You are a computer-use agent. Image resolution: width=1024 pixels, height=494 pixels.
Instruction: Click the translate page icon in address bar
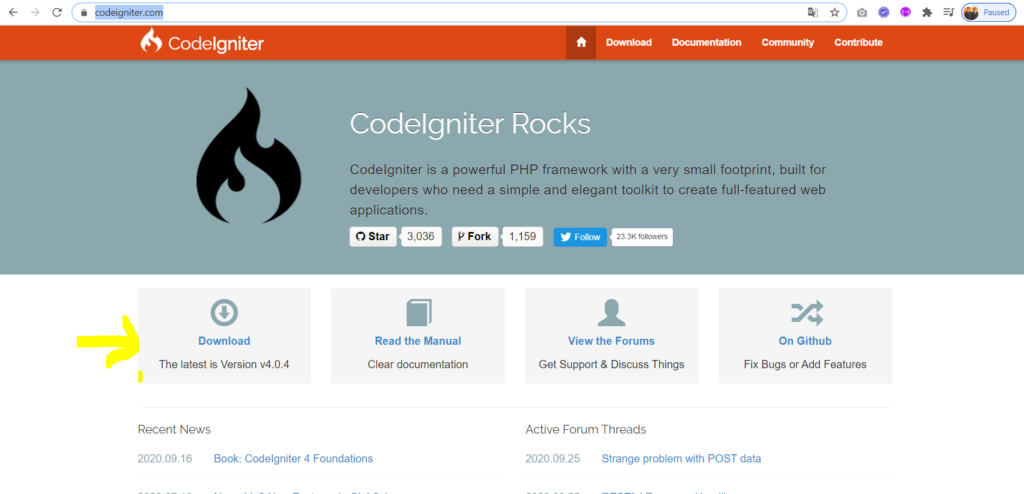[x=813, y=13]
